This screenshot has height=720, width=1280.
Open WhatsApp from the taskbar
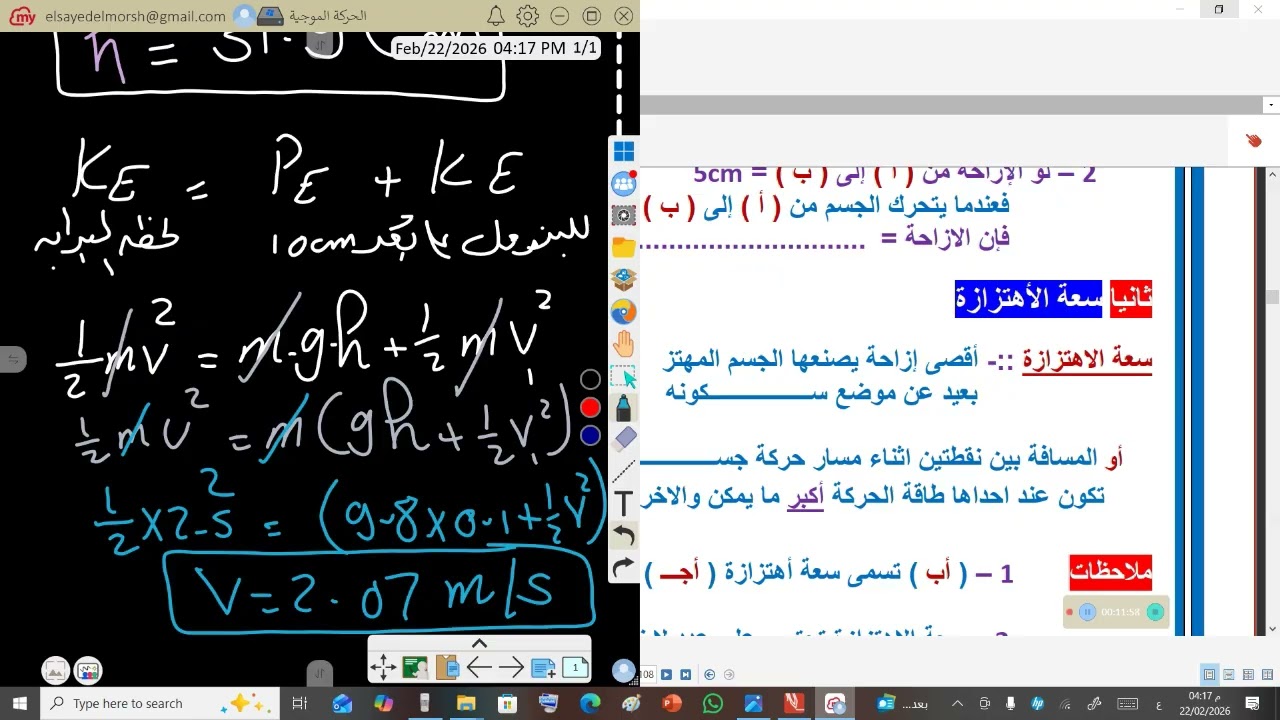712,704
